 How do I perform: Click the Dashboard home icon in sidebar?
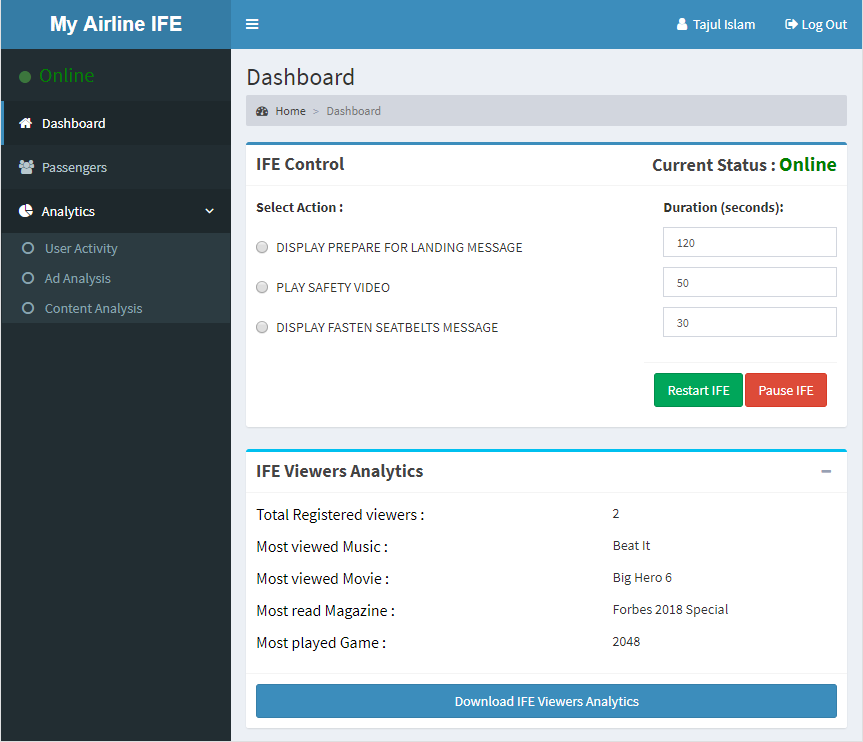click(x=26, y=124)
